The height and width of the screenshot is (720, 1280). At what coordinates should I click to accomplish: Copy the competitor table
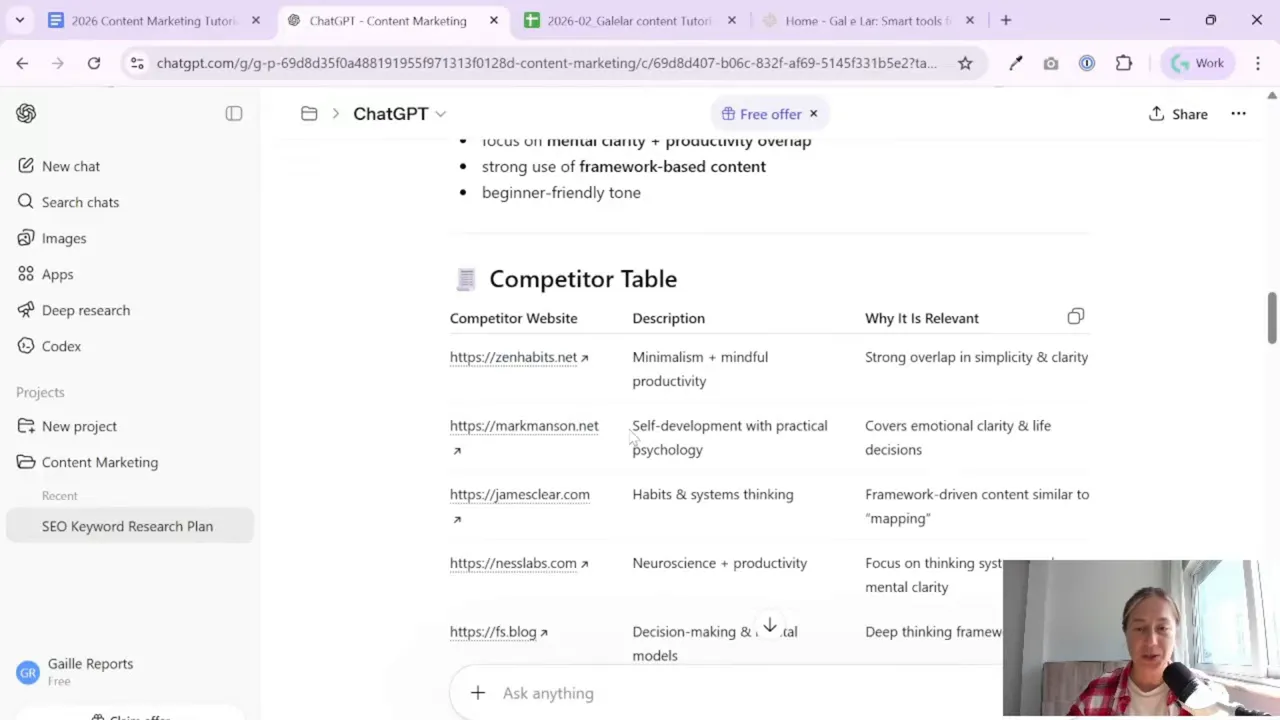pyautogui.click(x=1075, y=317)
